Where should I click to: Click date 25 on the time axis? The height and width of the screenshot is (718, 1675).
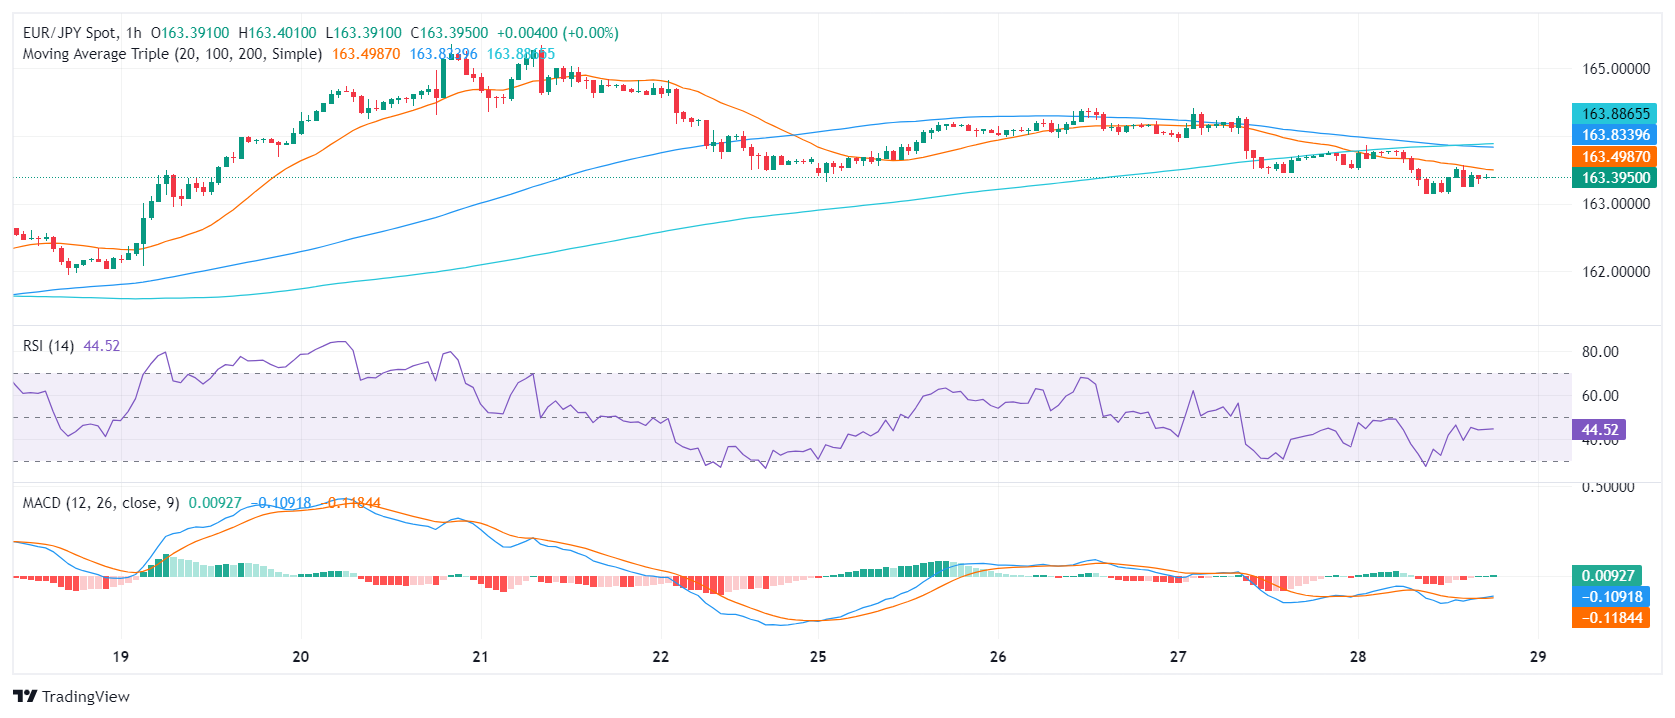818,657
